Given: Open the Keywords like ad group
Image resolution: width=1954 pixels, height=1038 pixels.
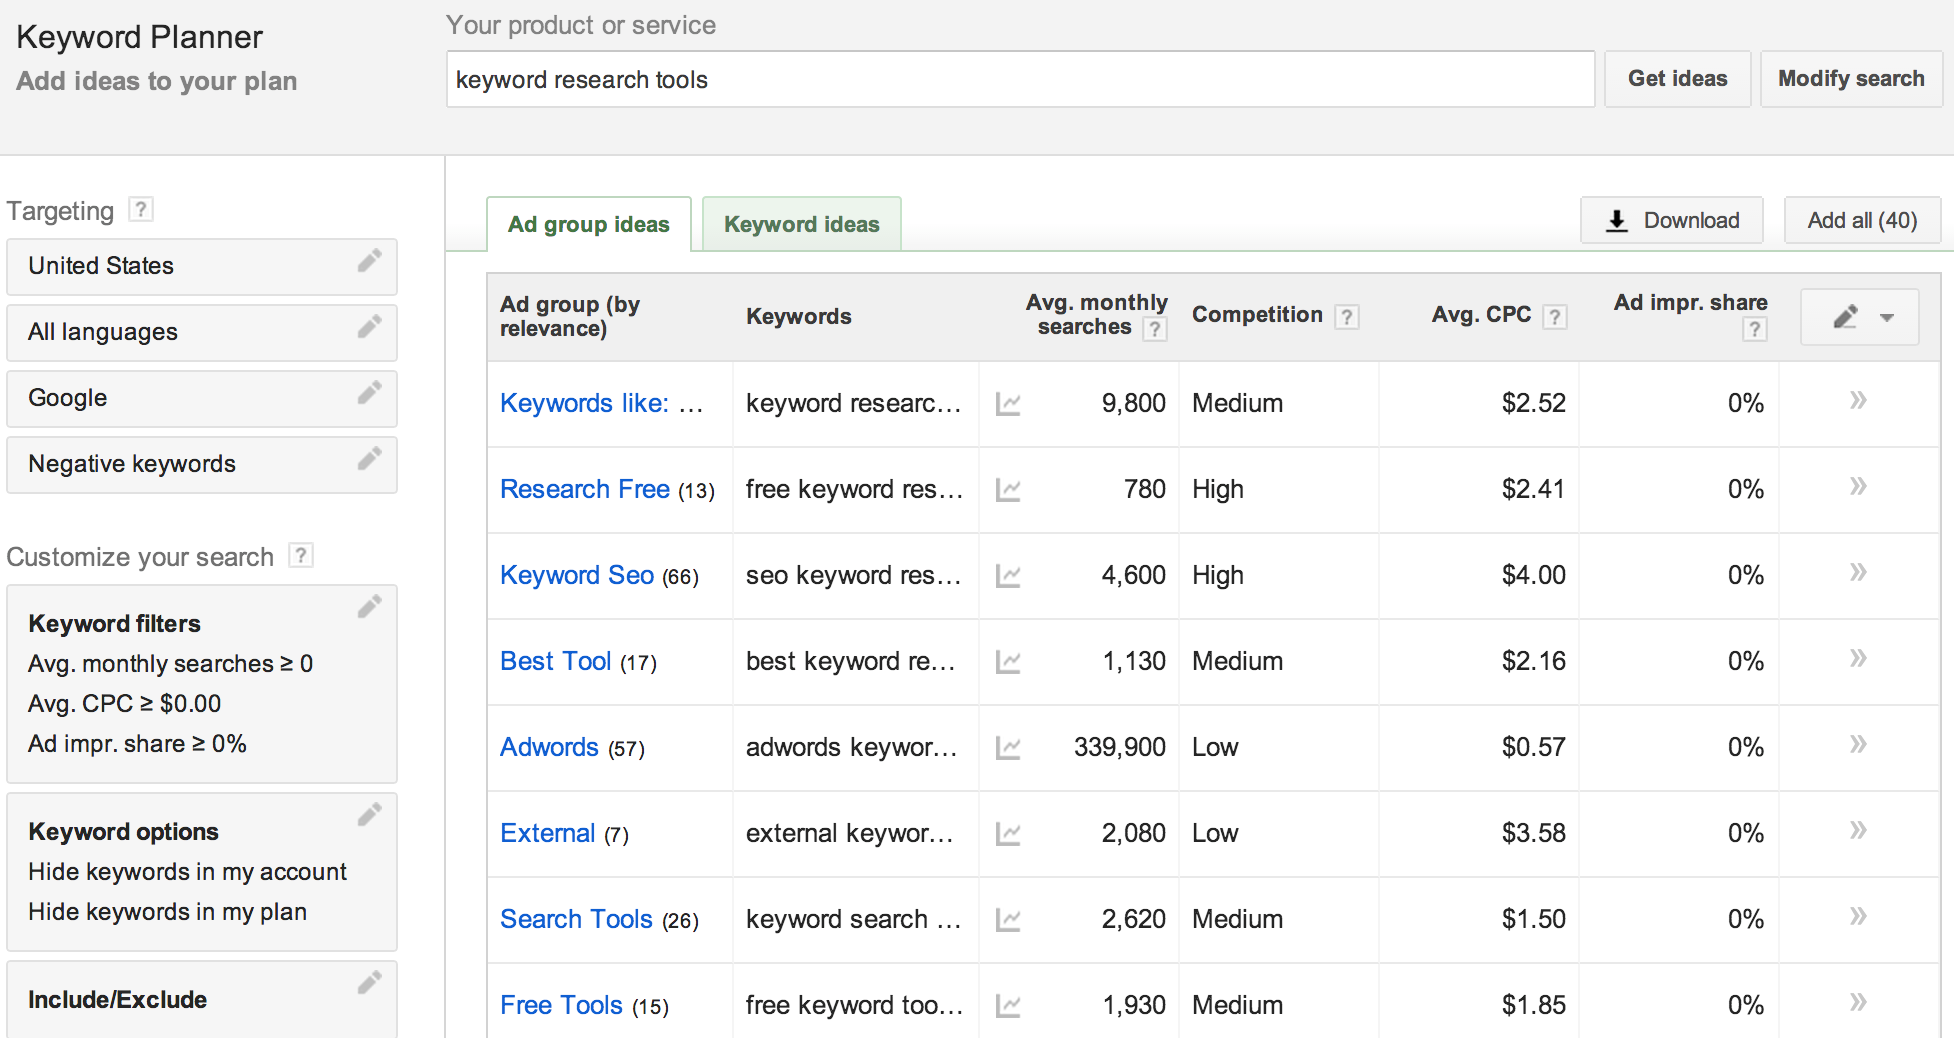Looking at the screenshot, I should click(x=601, y=403).
